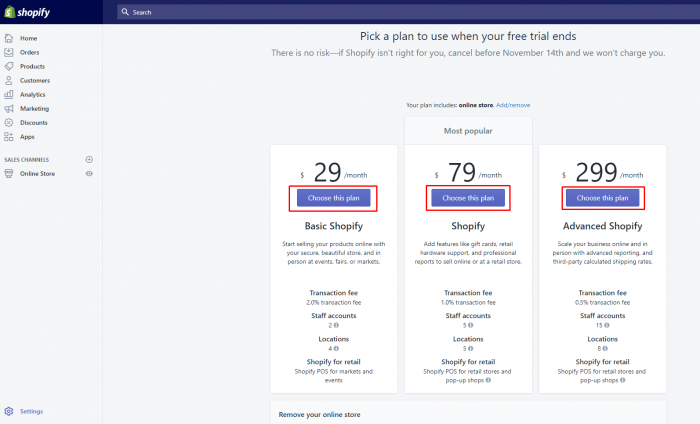Click info icon beside Basic staff accounts 2
700x424 pixels.
pos(336,325)
